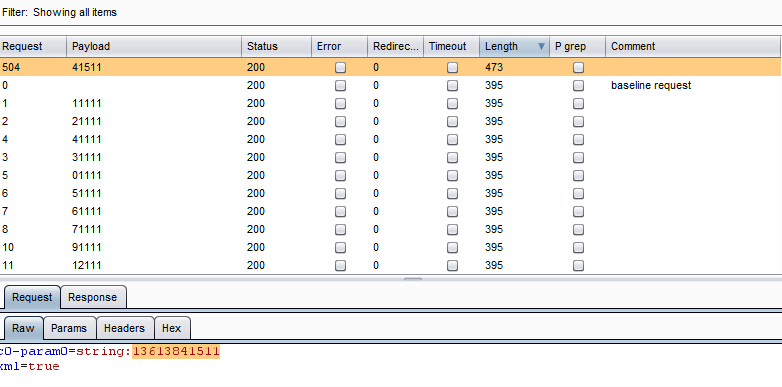
Task: Sort by the Request column header
Action: pos(33,46)
